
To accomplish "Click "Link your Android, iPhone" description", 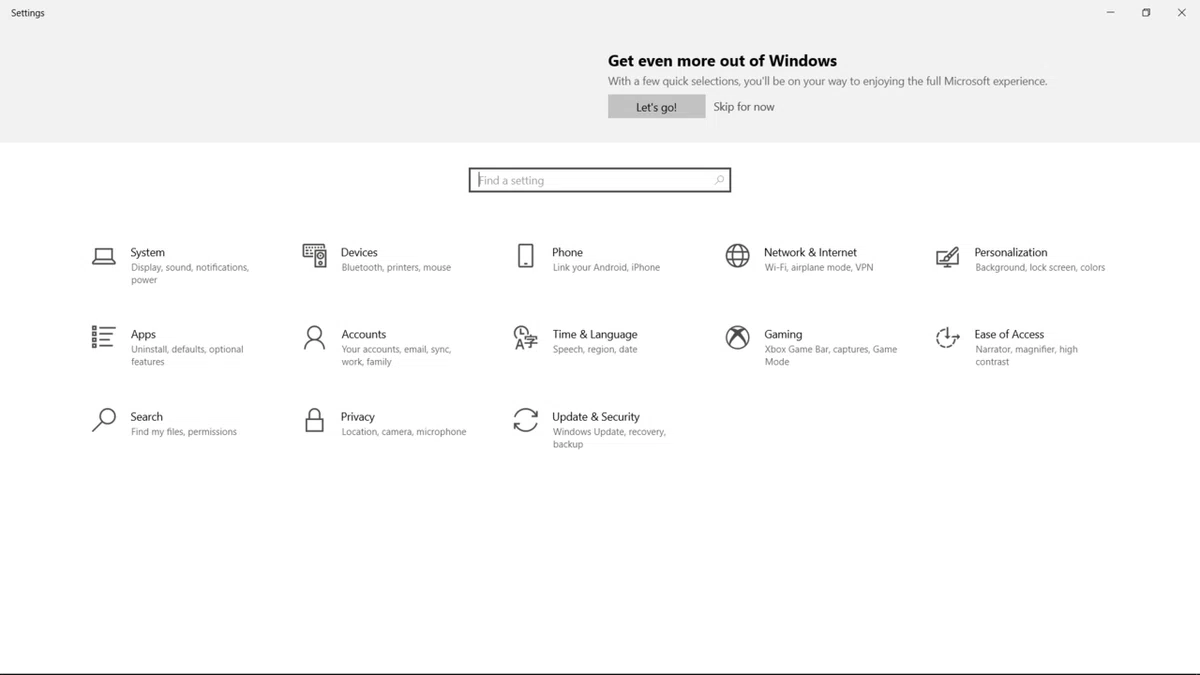I will point(606,268).
